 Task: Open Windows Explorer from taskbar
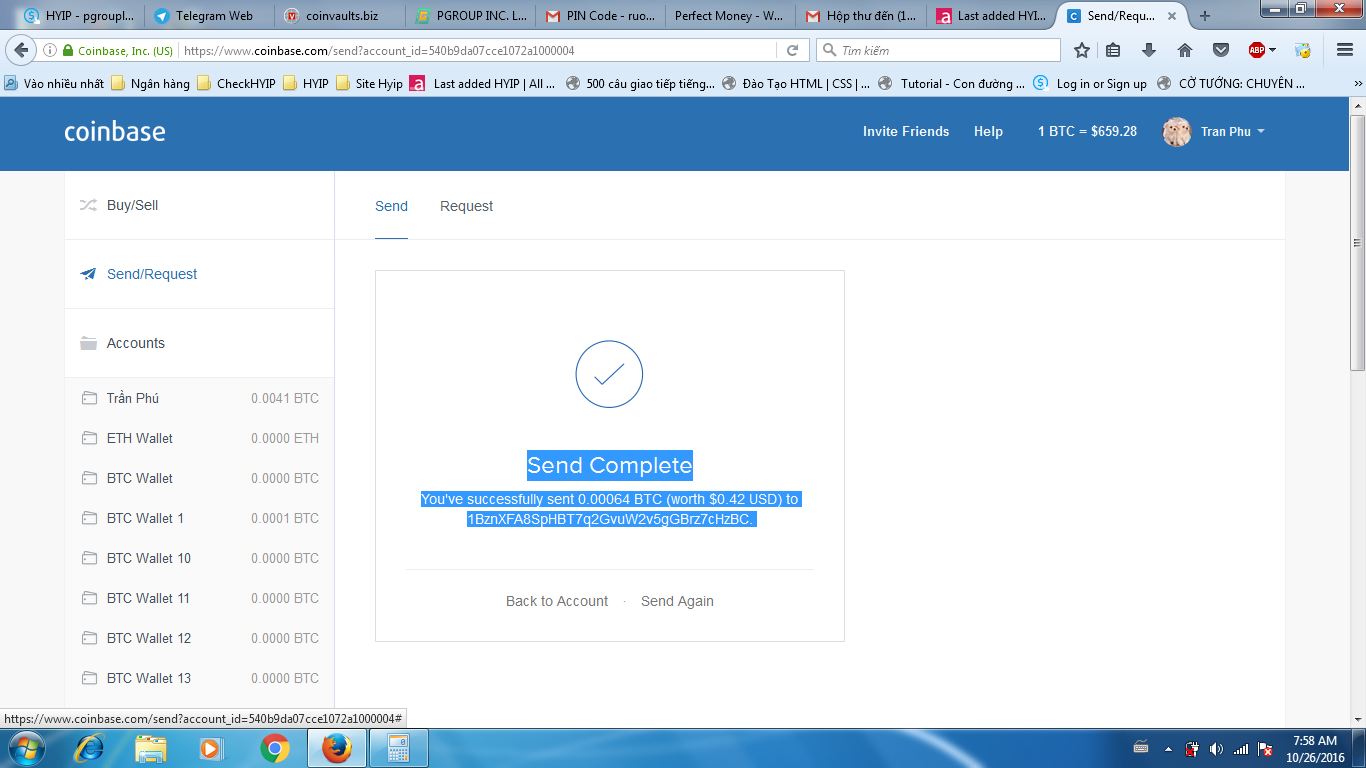[x=151, y=748]
